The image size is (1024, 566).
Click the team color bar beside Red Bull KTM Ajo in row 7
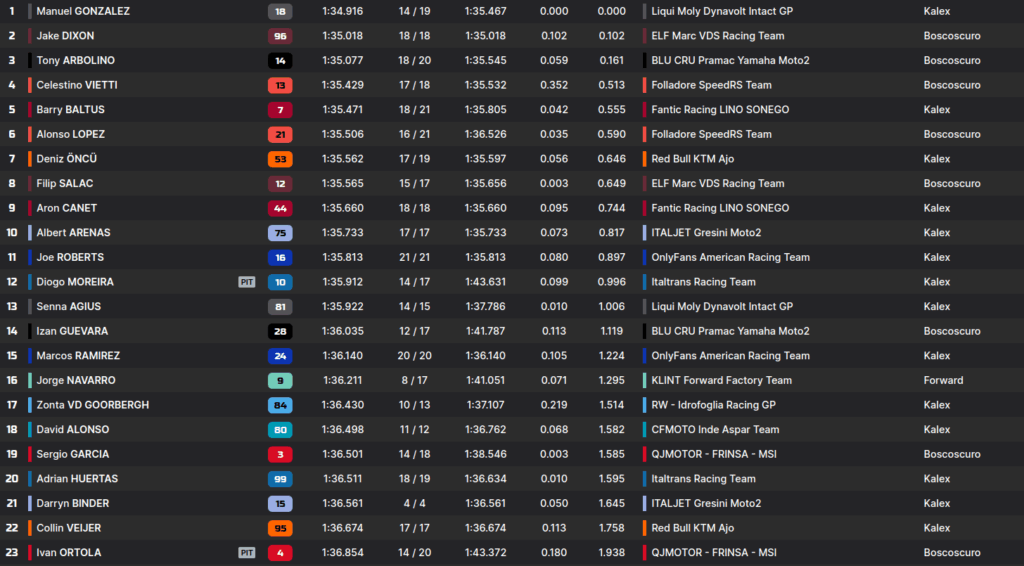pos(644,159)
